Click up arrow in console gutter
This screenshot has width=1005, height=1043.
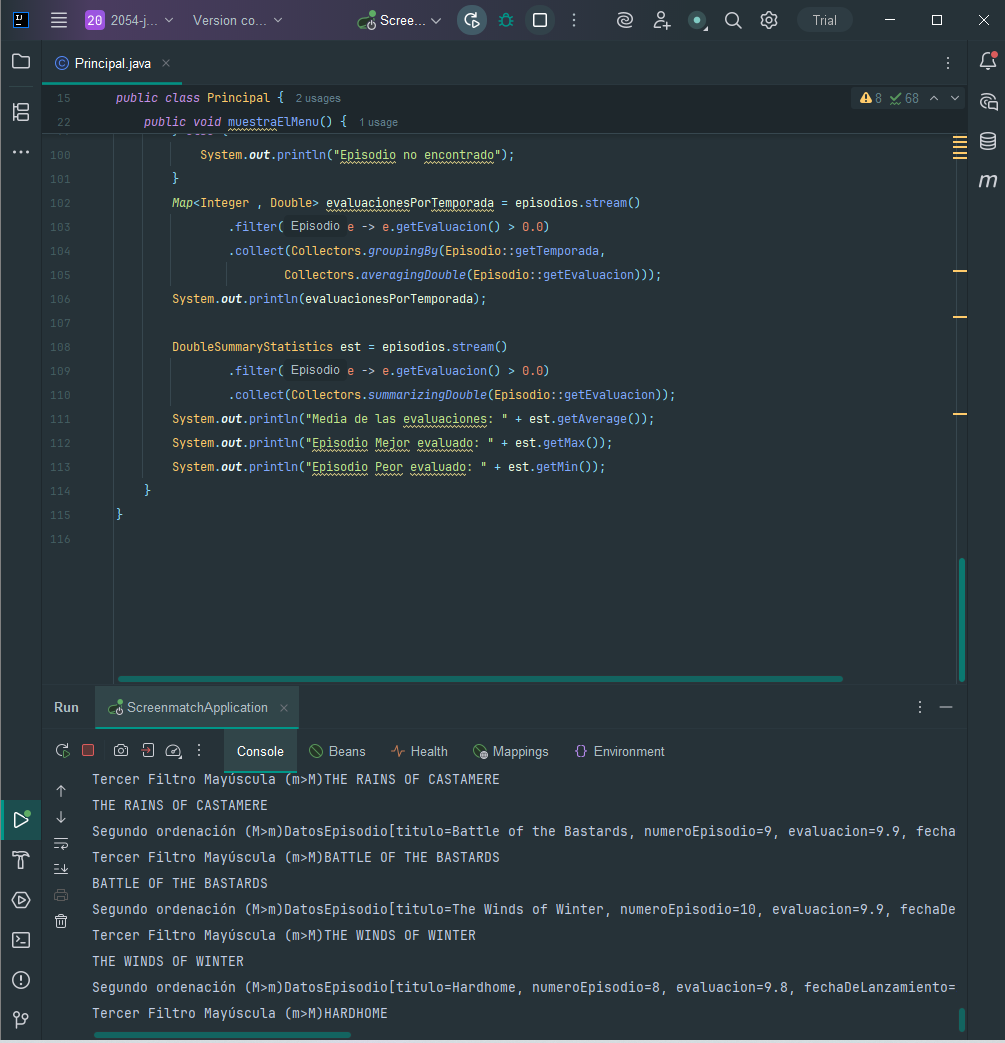coord(61,790)
